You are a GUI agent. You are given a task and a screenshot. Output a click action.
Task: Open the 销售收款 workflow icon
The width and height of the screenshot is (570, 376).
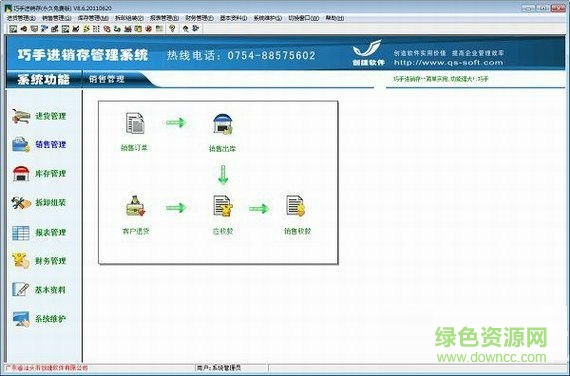click(x=296, y=206)
